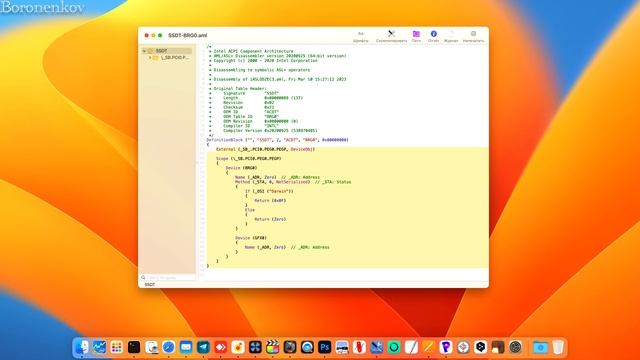This screenshot has height=360, width=640.
Task: Open Final Cut Pro from the Dock
Action: point(273,347)
